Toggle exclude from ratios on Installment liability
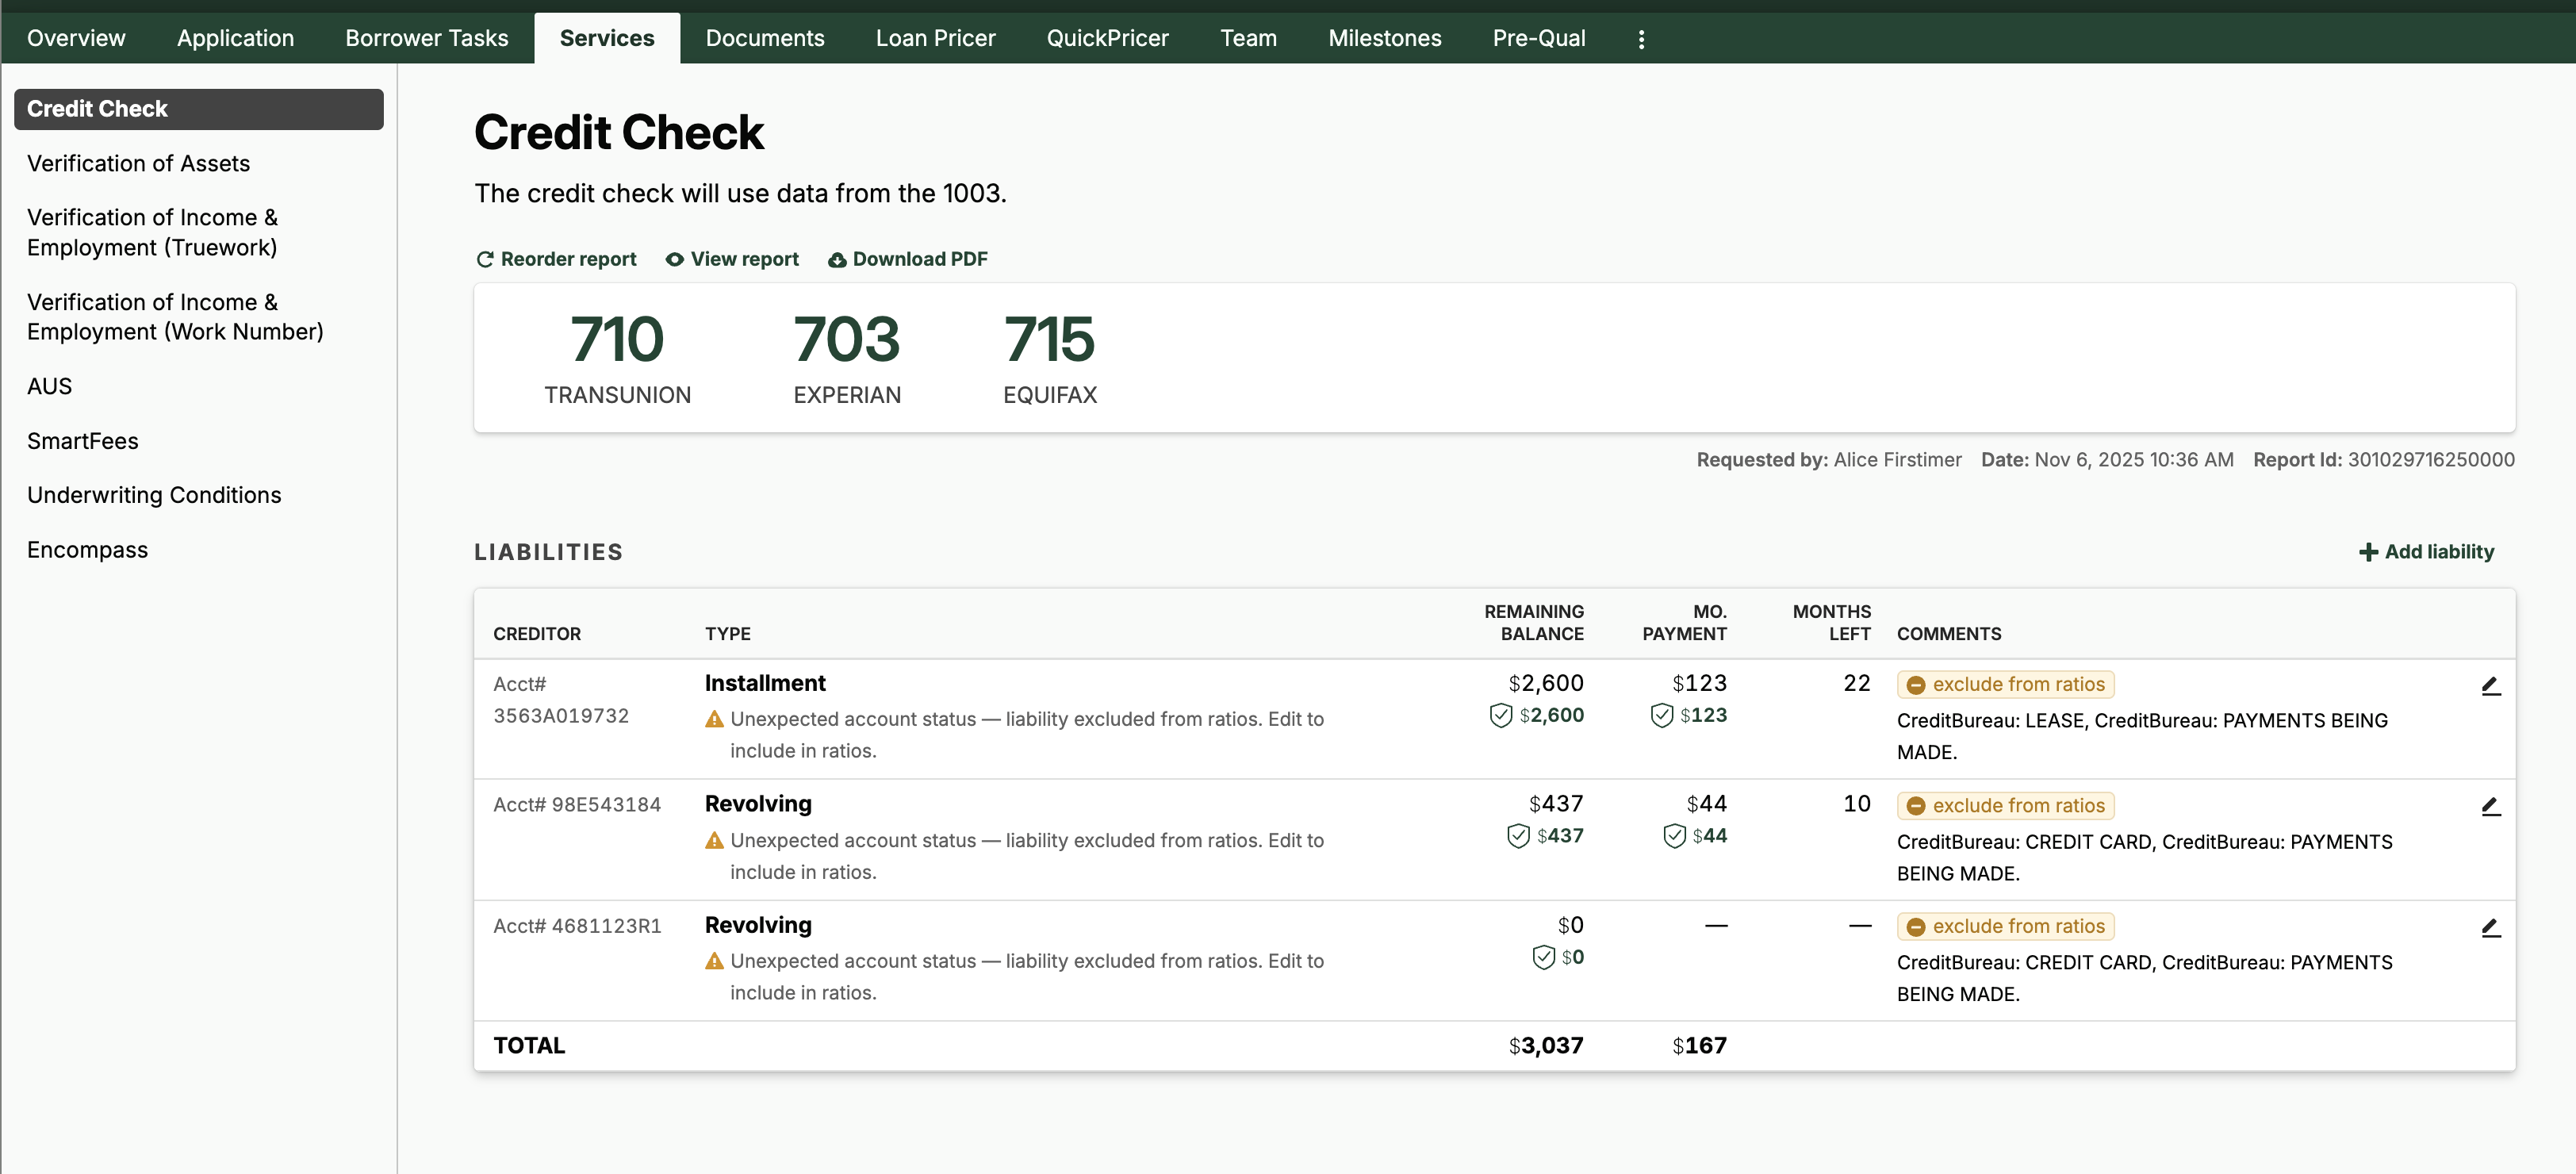 pyautogui.click(x=2005, y=685)
